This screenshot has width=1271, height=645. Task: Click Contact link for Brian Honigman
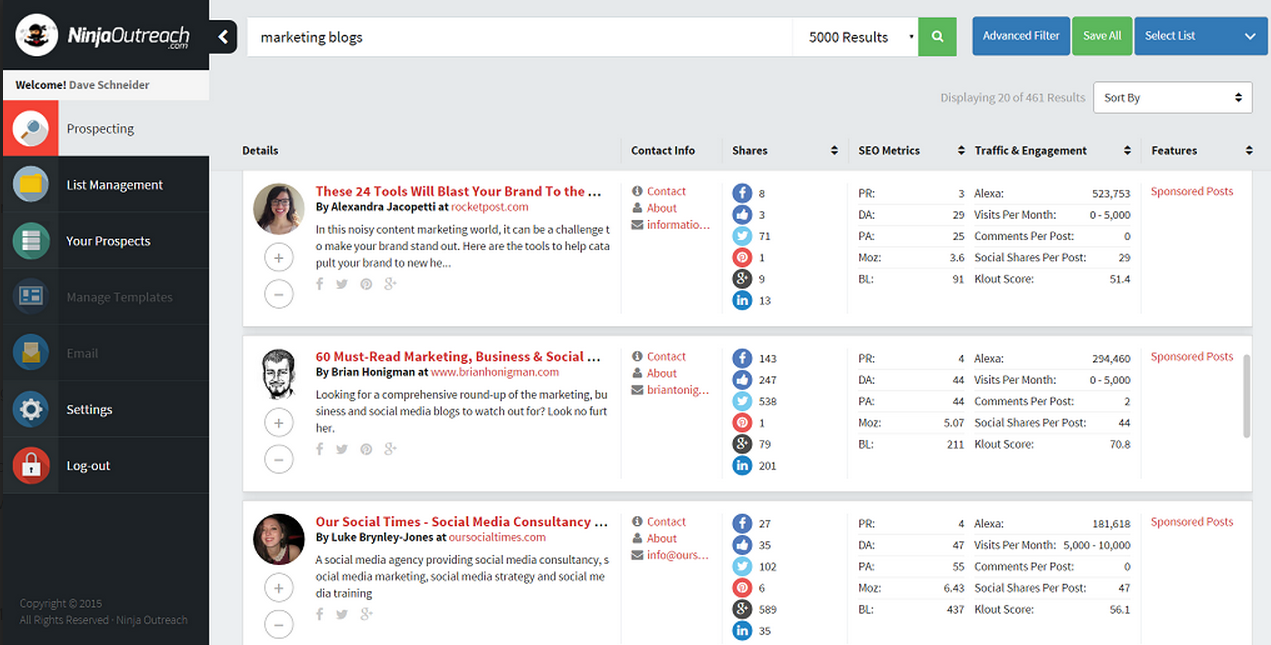(666, 356)
